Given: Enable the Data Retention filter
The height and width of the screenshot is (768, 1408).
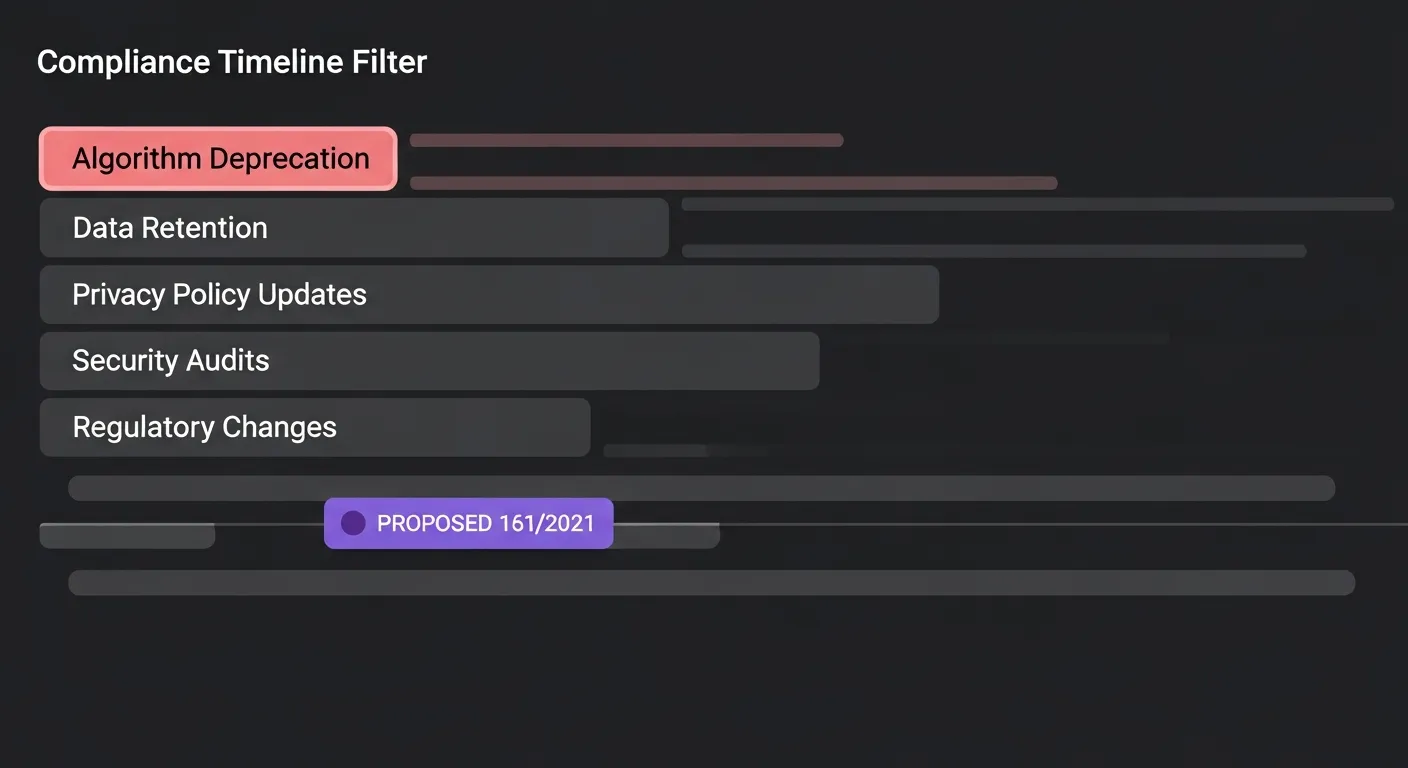Looking at the screenshot, I should click(x=354, y=228).
